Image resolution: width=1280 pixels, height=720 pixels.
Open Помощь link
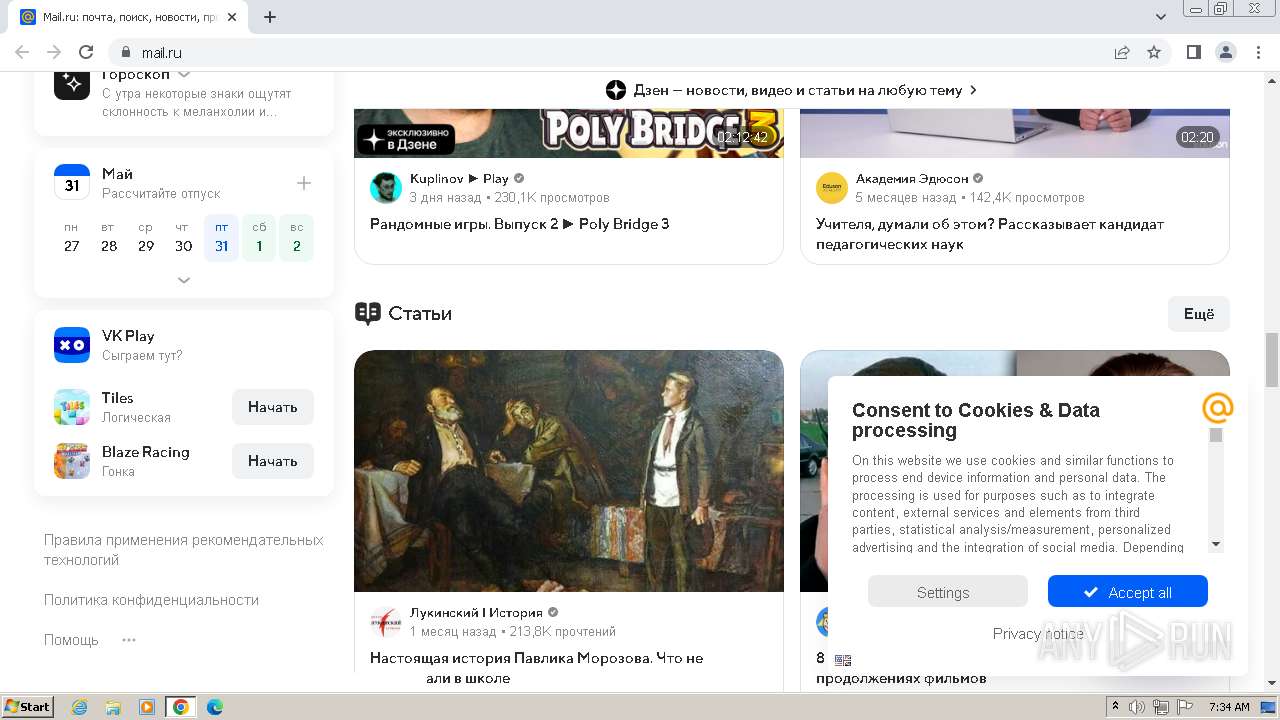71,640
